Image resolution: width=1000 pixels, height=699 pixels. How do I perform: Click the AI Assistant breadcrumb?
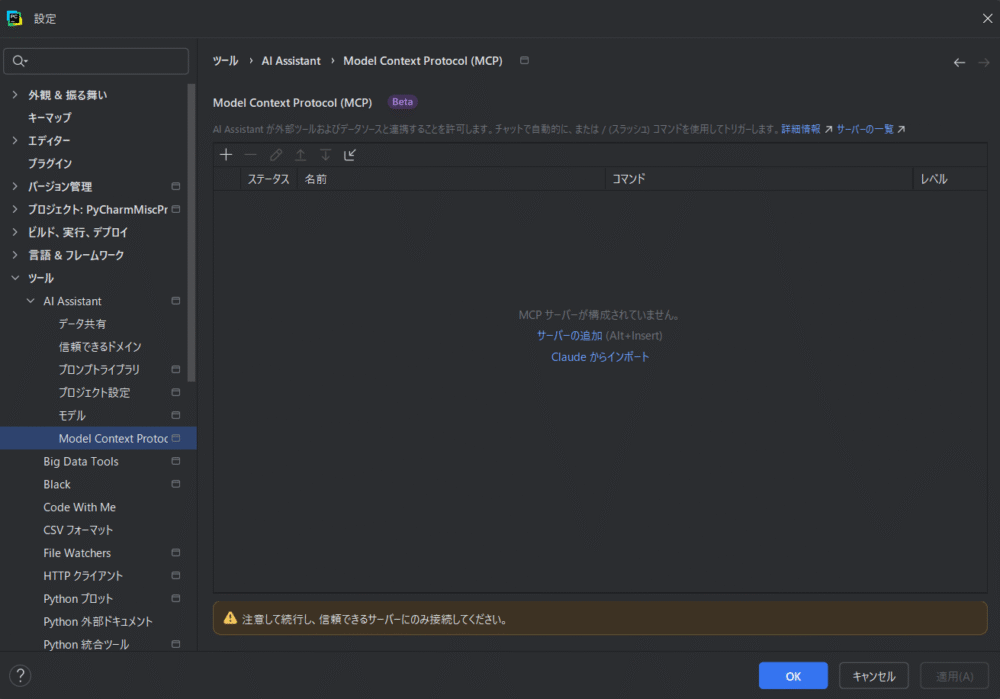(x=291, y=61)
